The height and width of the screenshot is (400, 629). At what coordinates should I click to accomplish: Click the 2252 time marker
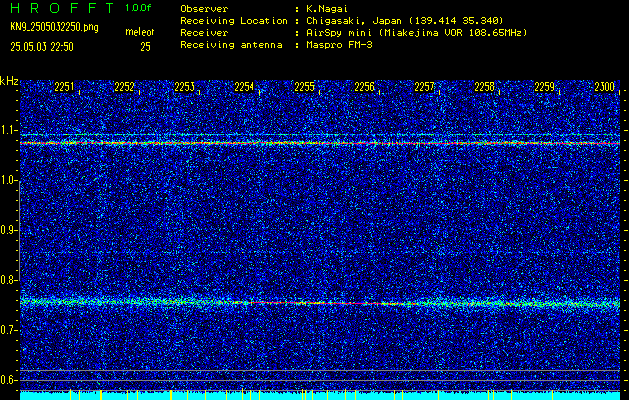pos(124,87)
